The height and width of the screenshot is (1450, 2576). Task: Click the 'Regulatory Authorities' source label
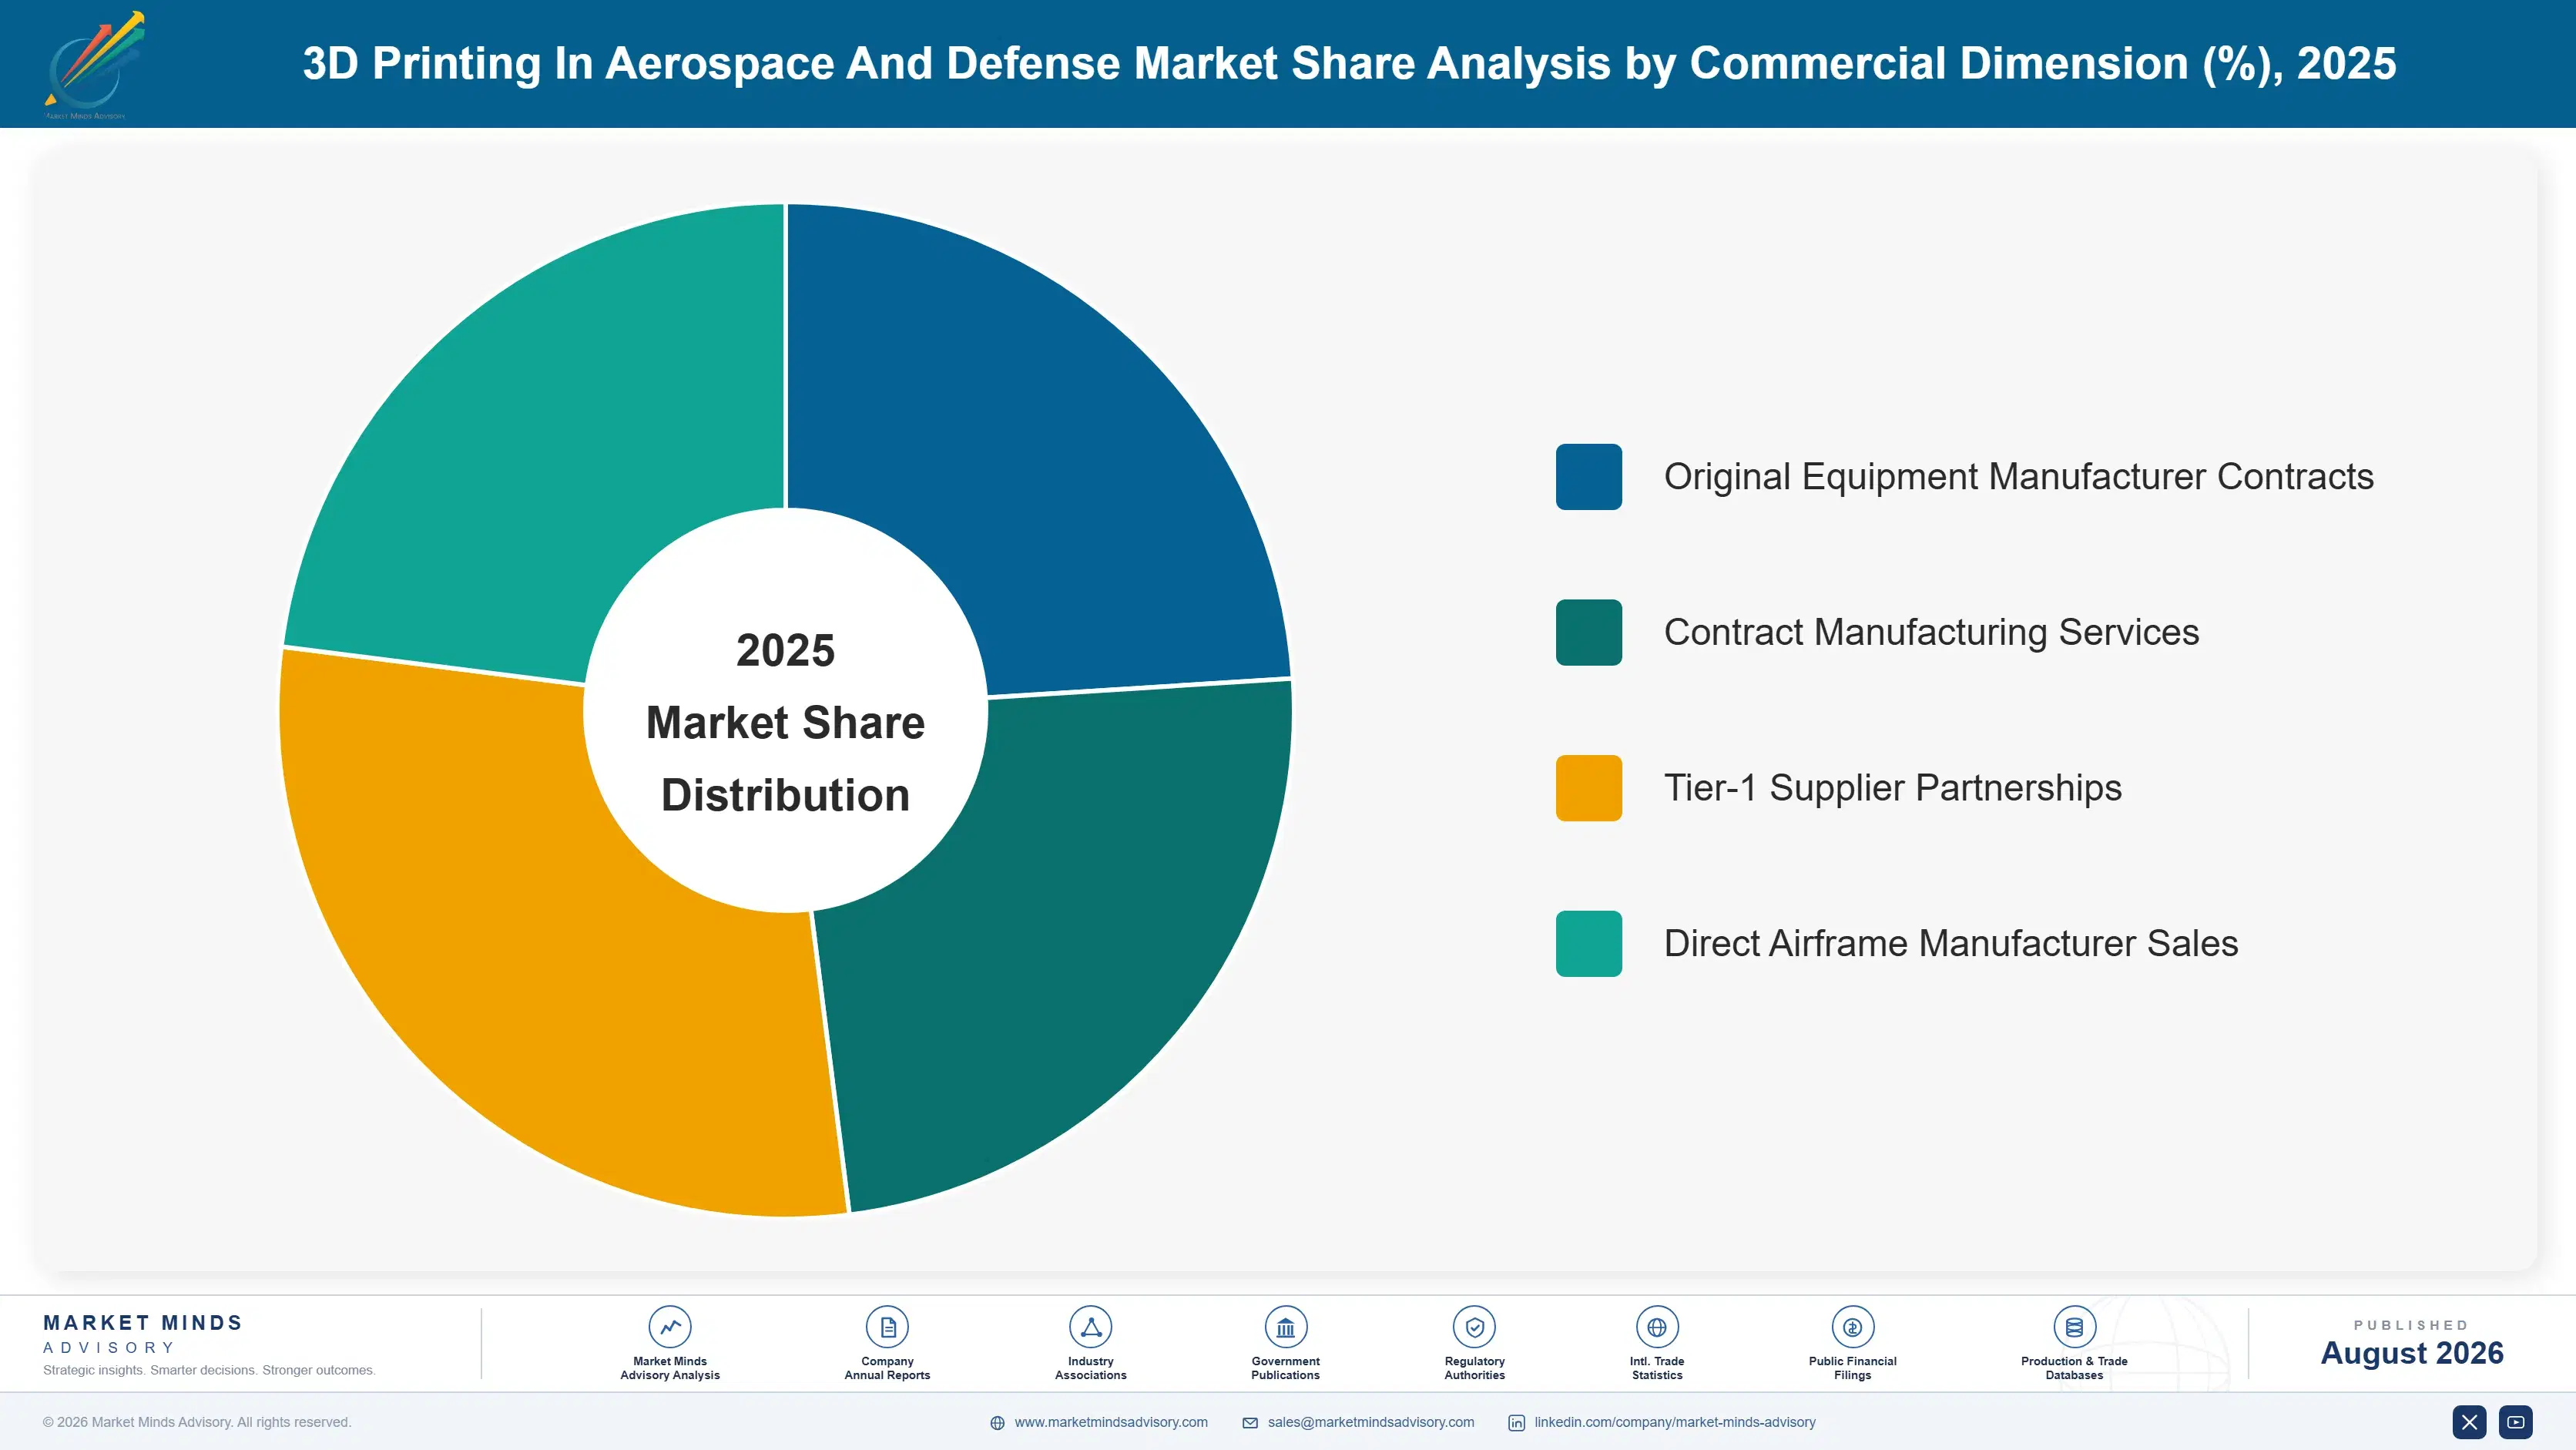pyautogui.click(x=1474, y=1368)
